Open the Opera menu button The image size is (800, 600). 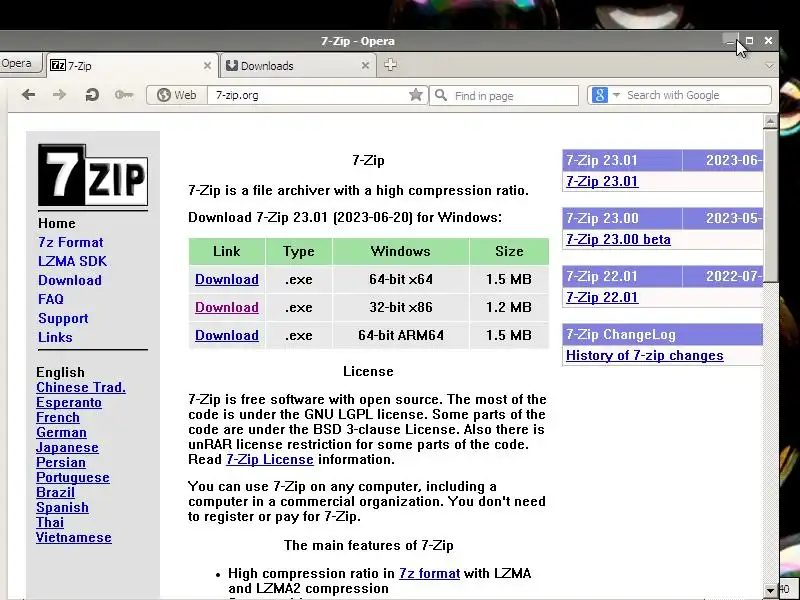click(20, 64)
